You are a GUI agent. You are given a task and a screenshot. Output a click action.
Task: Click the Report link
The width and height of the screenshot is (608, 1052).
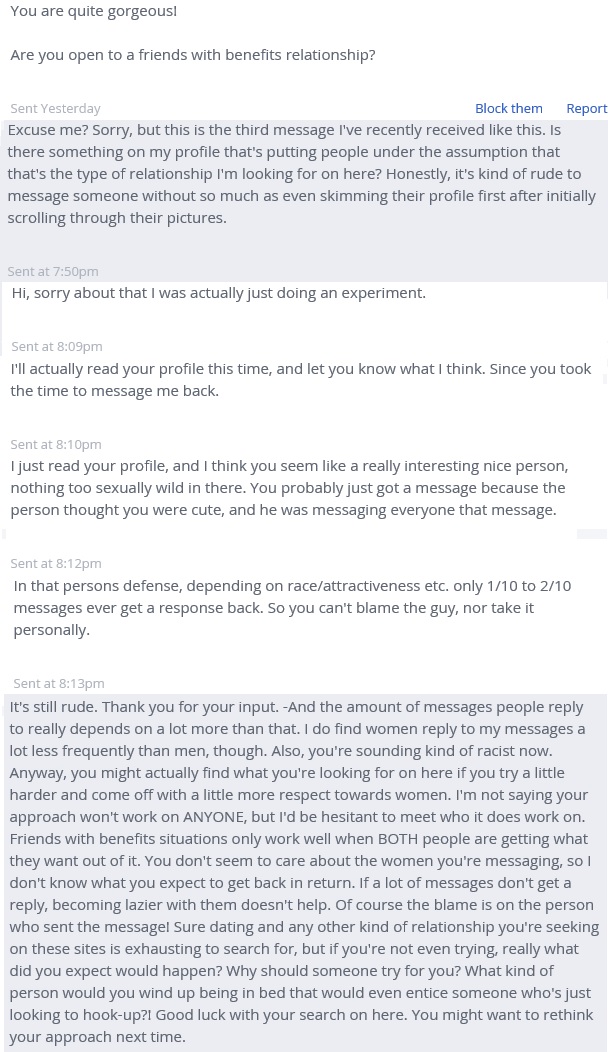pyautogui.click(x=586, y=108)
